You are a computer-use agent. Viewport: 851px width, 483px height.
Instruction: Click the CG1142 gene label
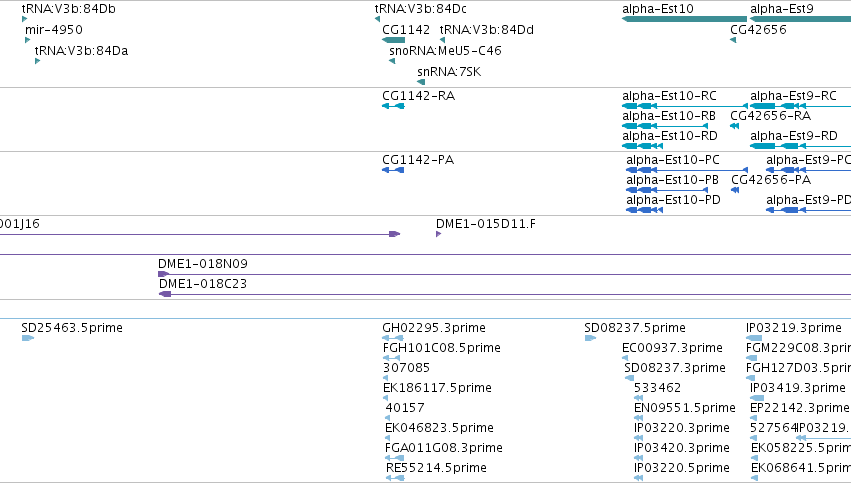point(406,30)
